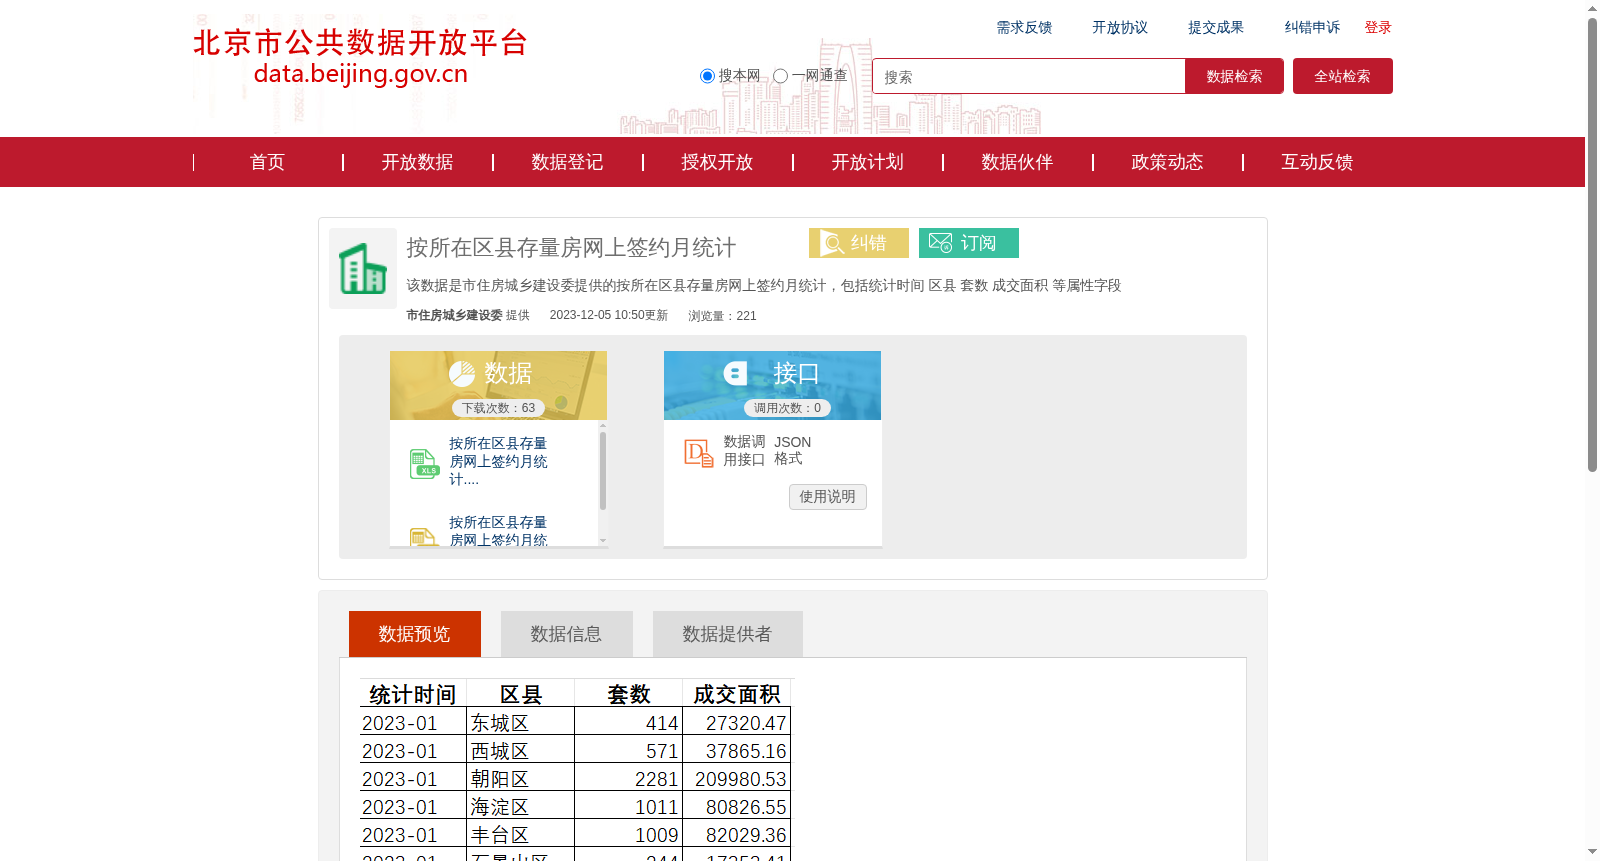Viewport: 1600px width, 861px height.
Task: Open the 数据登记 navigation item
Action: (567, 162)
